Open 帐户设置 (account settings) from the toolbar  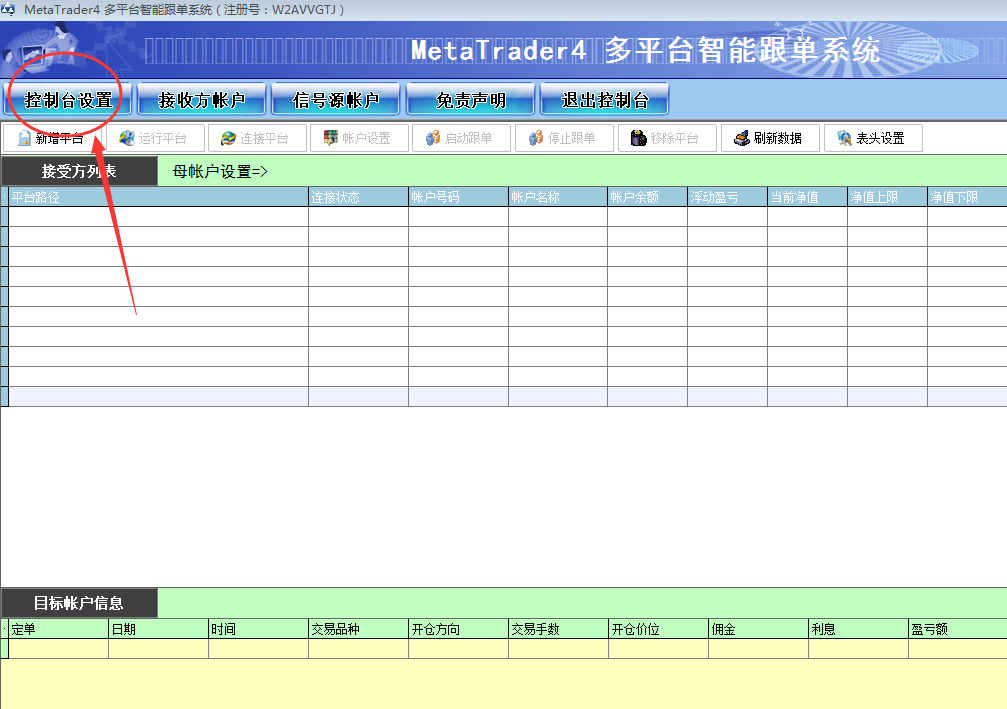click(x=359, y=138)
